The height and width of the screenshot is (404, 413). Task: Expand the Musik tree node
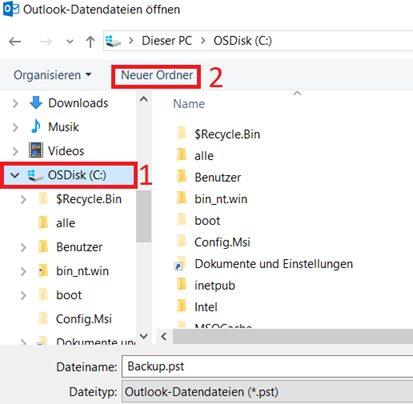(15, 127)
